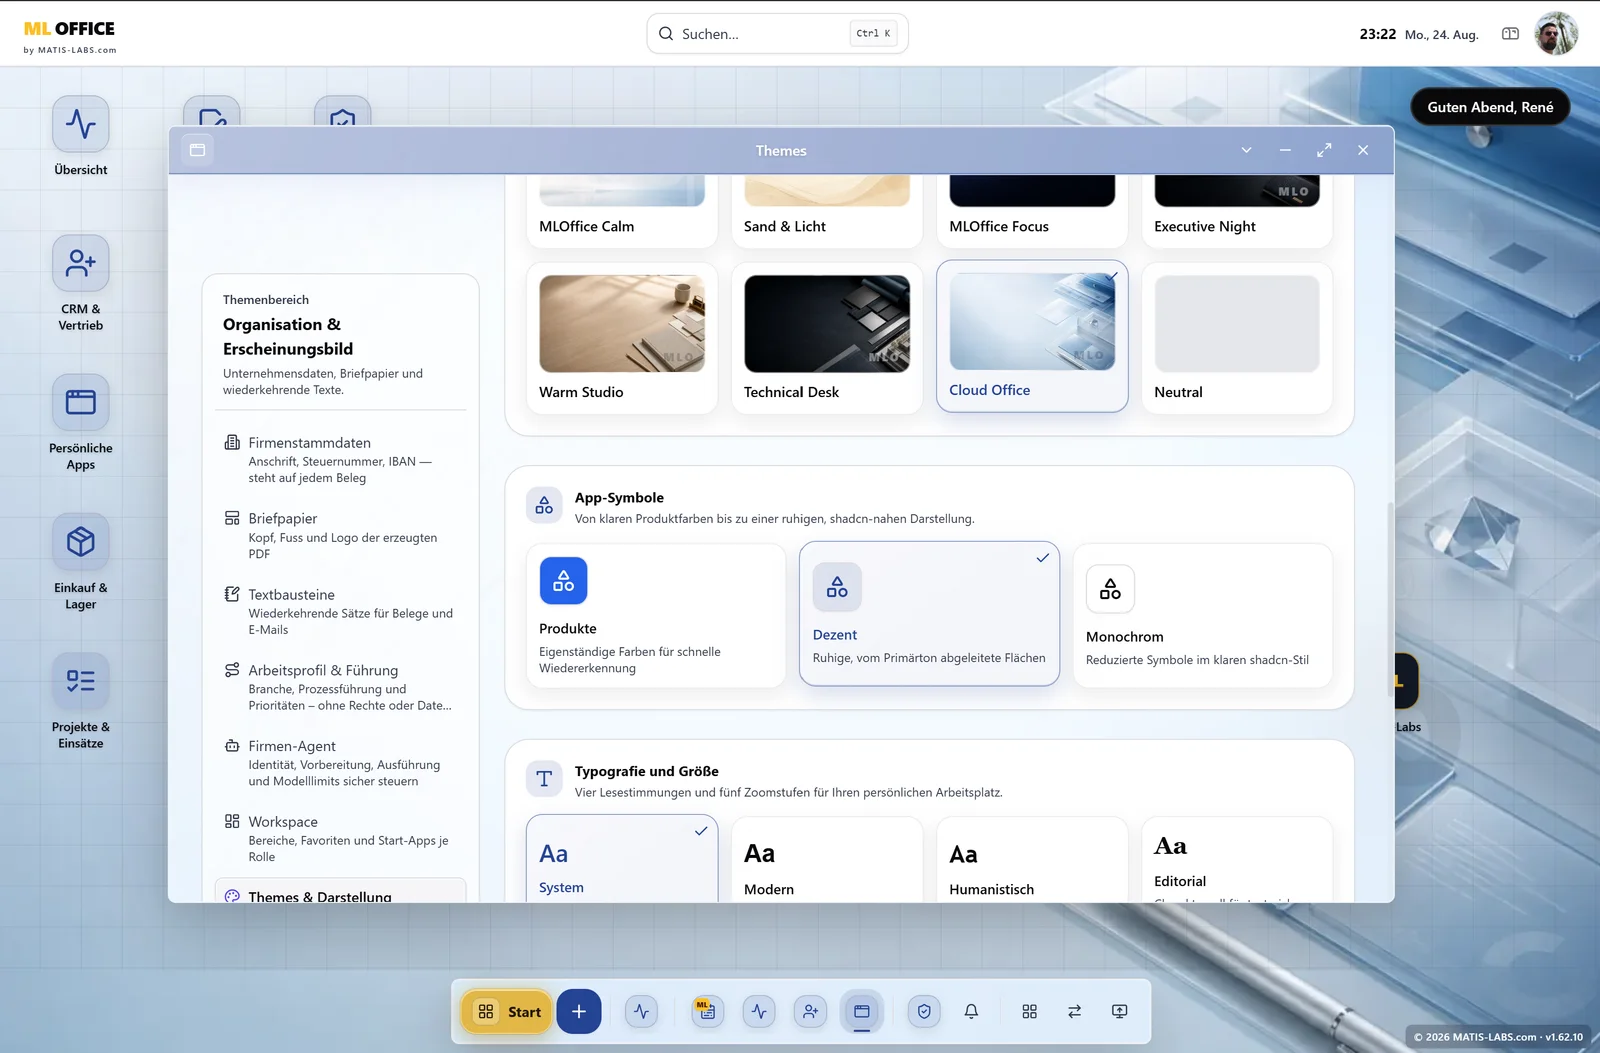The image size is (1600, 1053).
Task: Open the Firmen-Agent settings entry
Action: coord(340,763)
